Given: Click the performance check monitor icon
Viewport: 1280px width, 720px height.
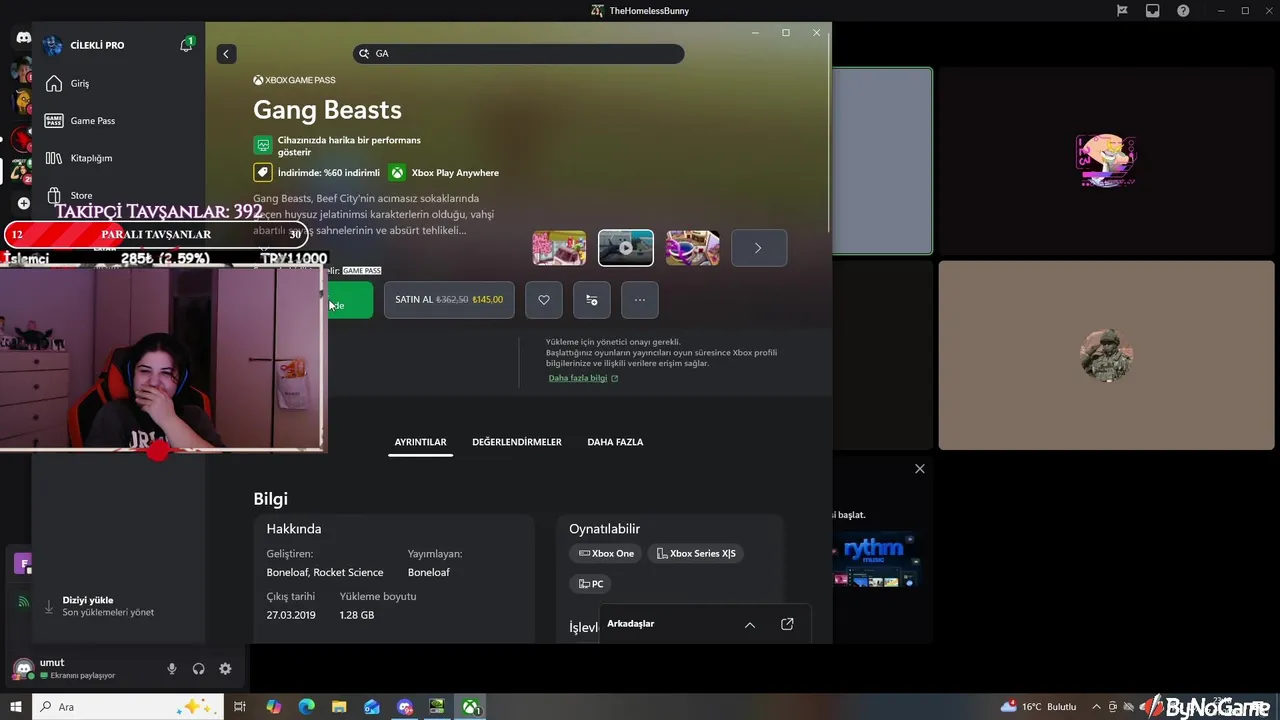Looking at the screenshot, I should click(x=262, y=146).
